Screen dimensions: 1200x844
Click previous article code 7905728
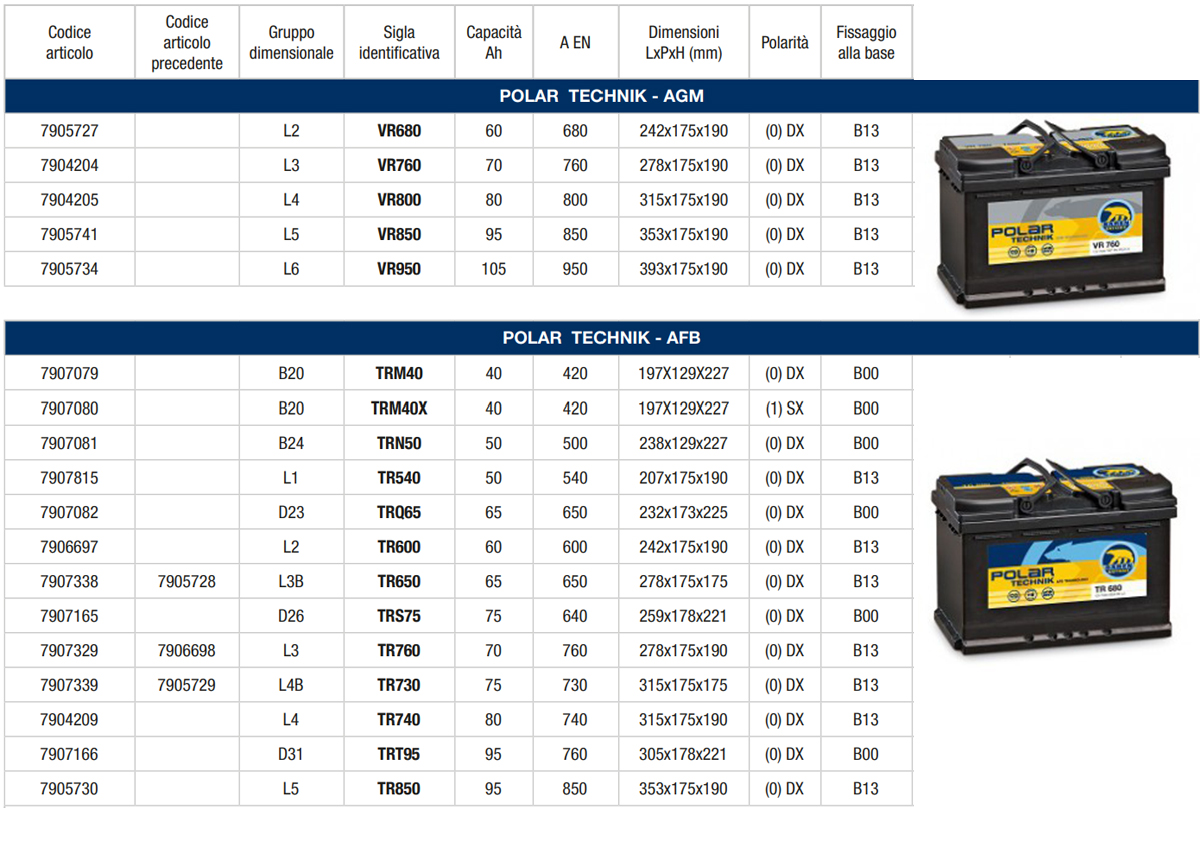pyautogui.click(x=187, y=581)
